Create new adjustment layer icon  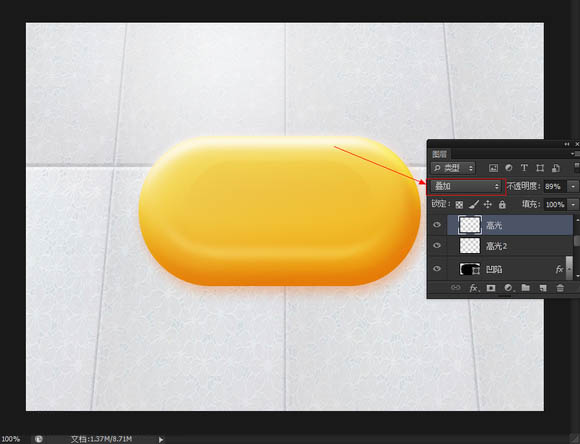[508, 287]
